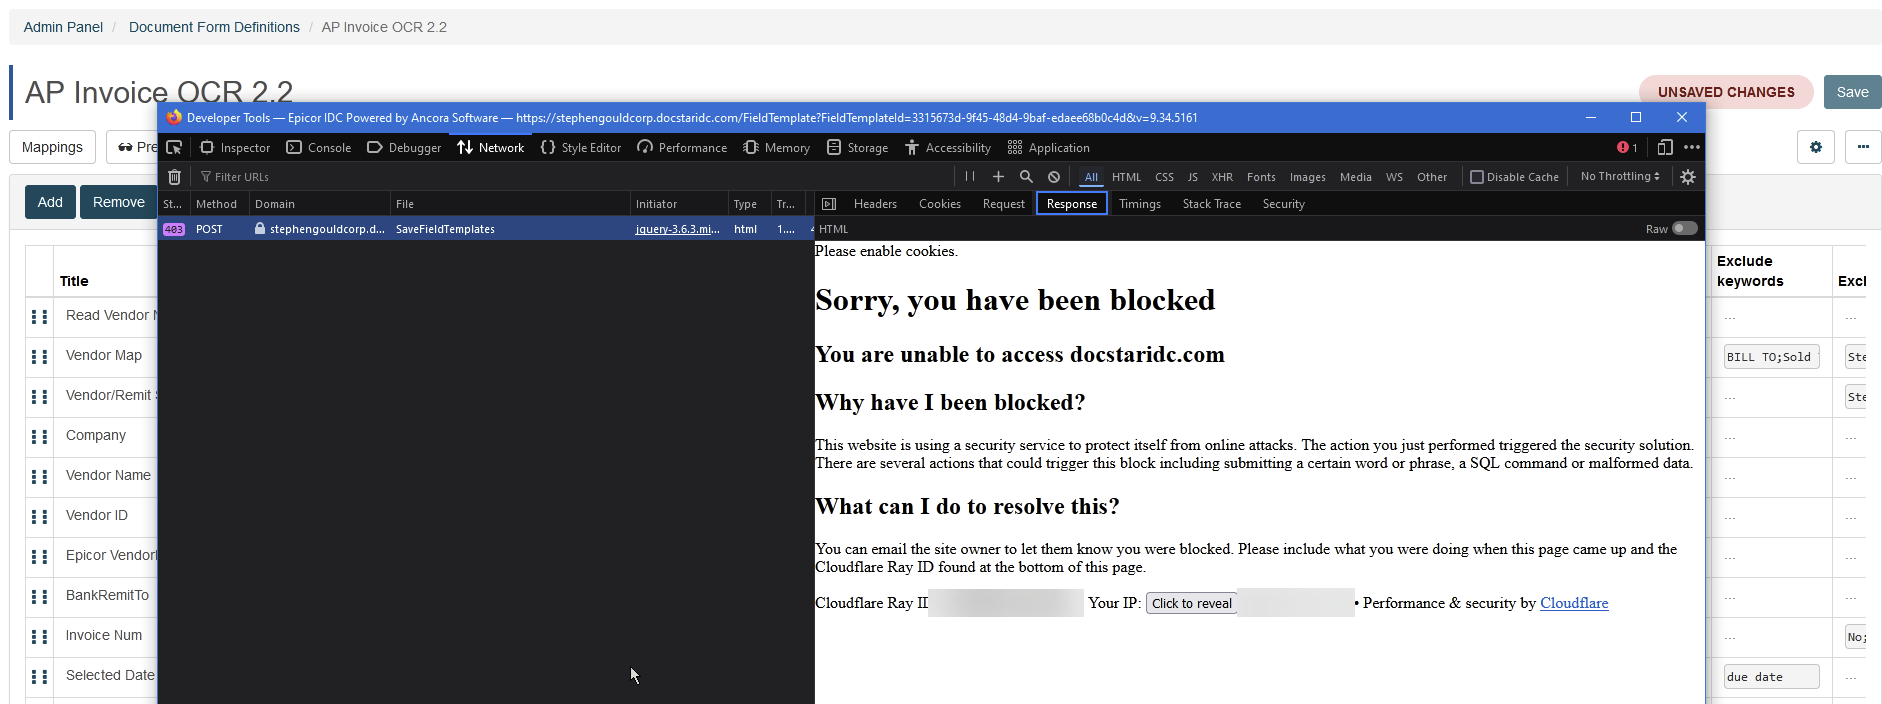Click the Mappings button

(x=52, y=147)
